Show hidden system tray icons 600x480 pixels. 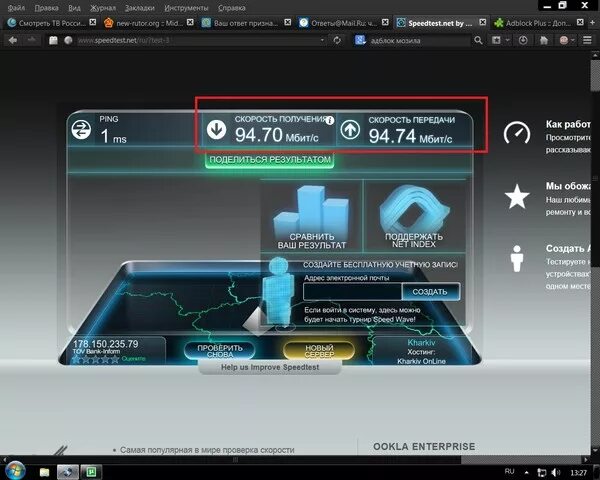click(527, 473)
